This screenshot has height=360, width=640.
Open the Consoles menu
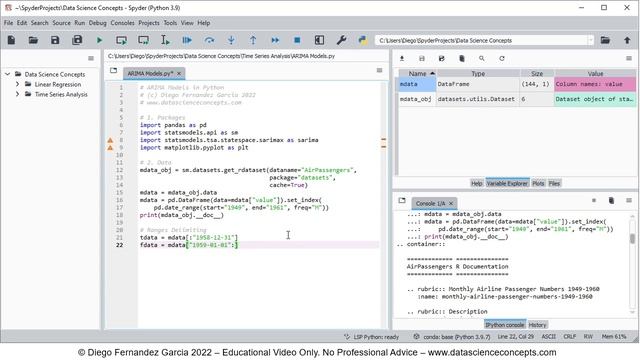click(122, 23)
